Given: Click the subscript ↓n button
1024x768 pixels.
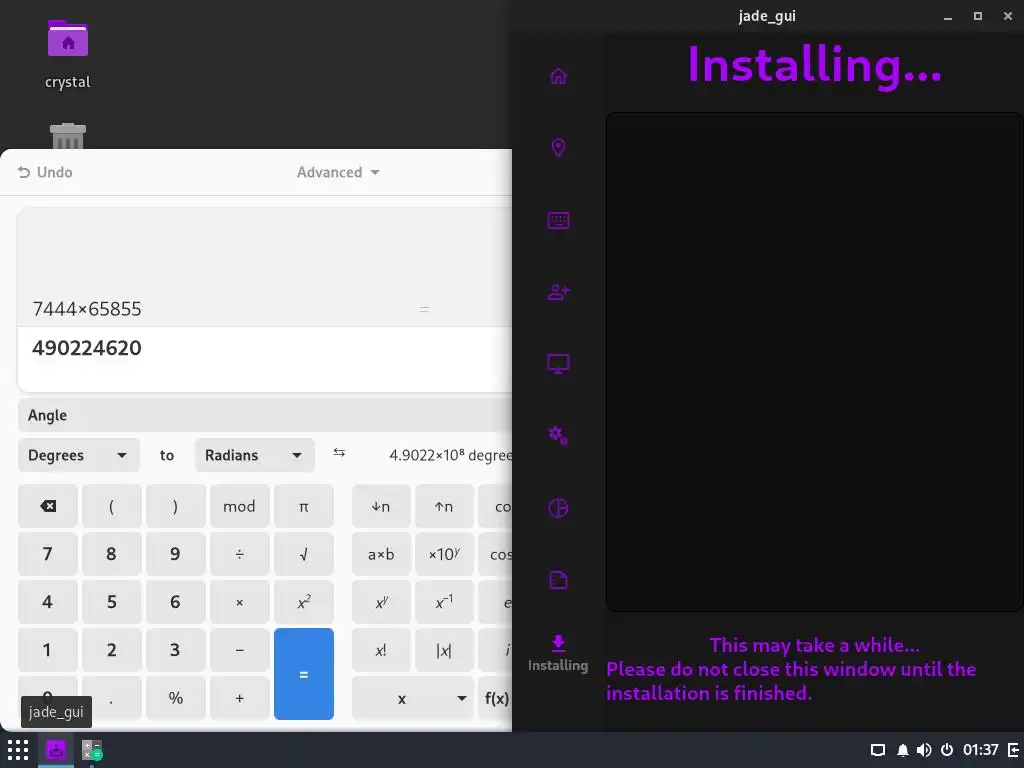Looking at the screenshot, I should (381, 506).
